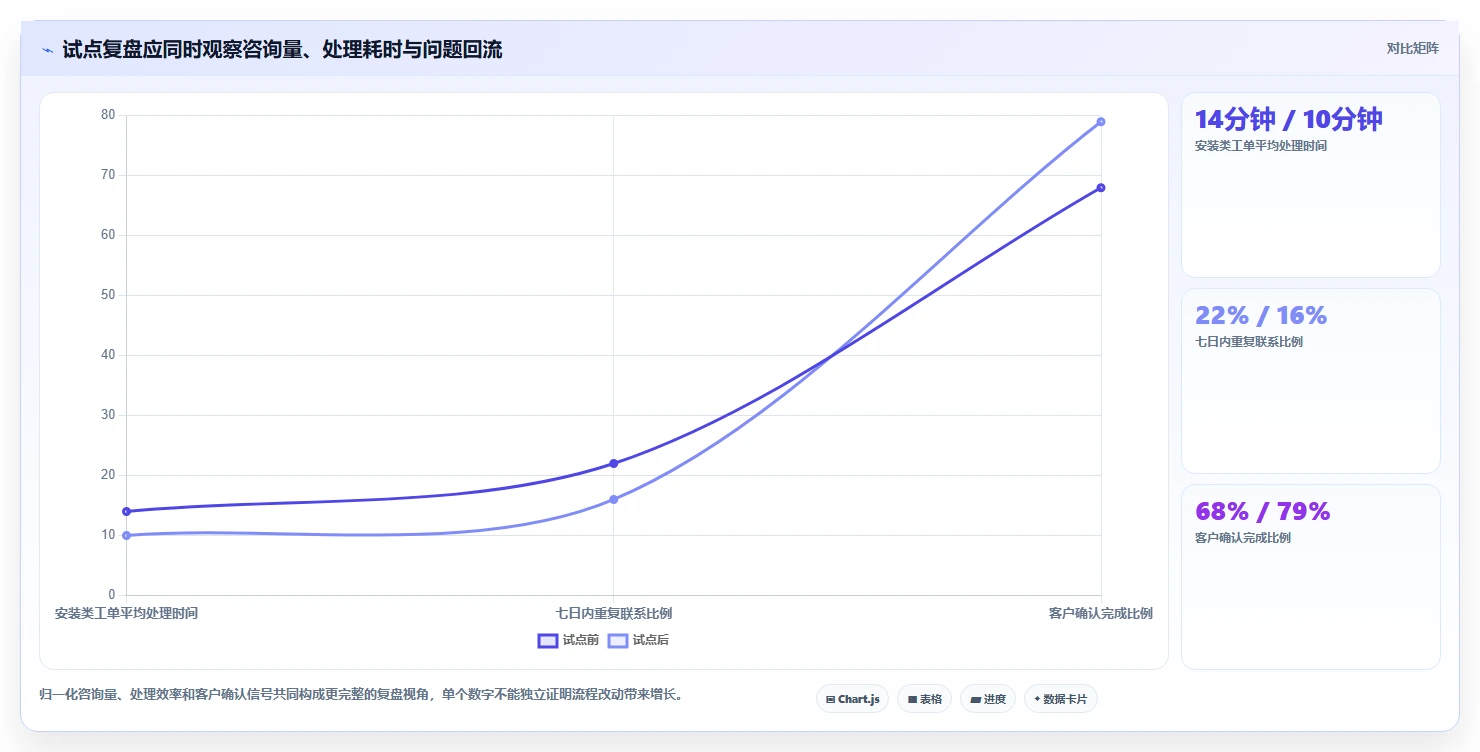1480x752 pixels.
Task: Click the axis label 客户确认完成比例
Action: tap(1100, 613)
